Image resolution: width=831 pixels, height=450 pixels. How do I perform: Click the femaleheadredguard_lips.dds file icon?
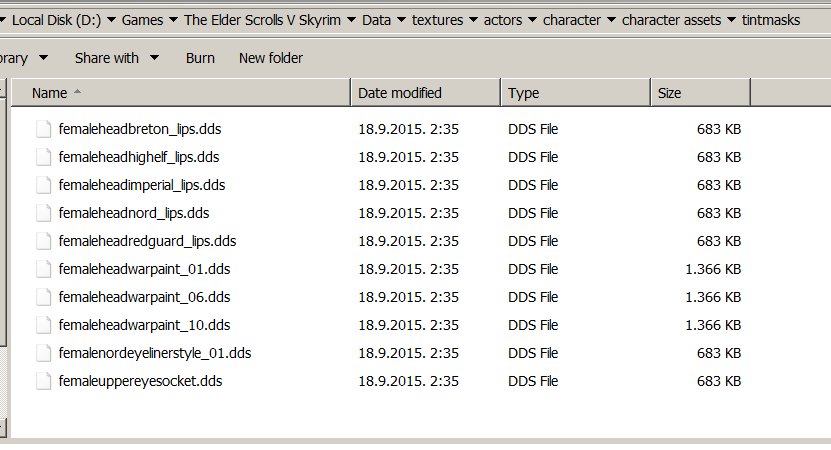coord(42,241)
